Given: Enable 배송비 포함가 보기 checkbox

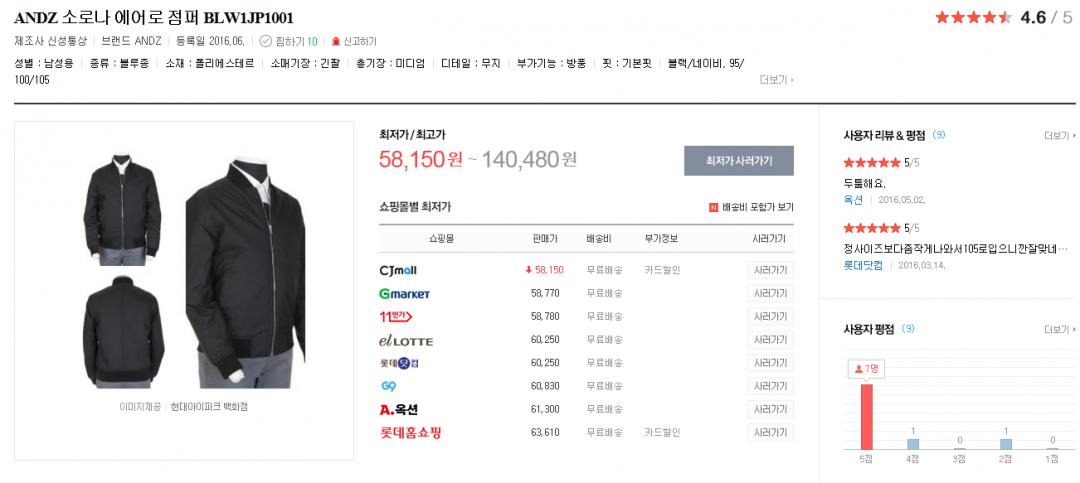Looking at the screenshot, I should [713, 207].
